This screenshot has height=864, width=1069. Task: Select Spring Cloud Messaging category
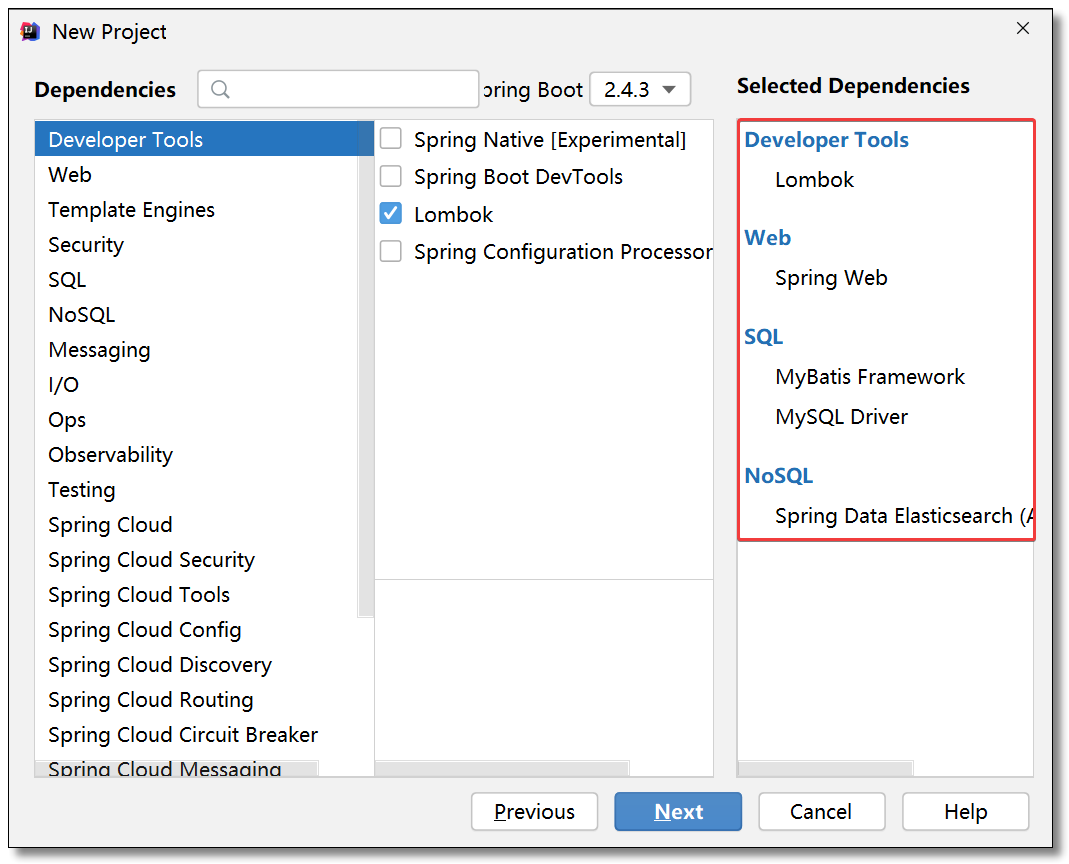(165, 768)
